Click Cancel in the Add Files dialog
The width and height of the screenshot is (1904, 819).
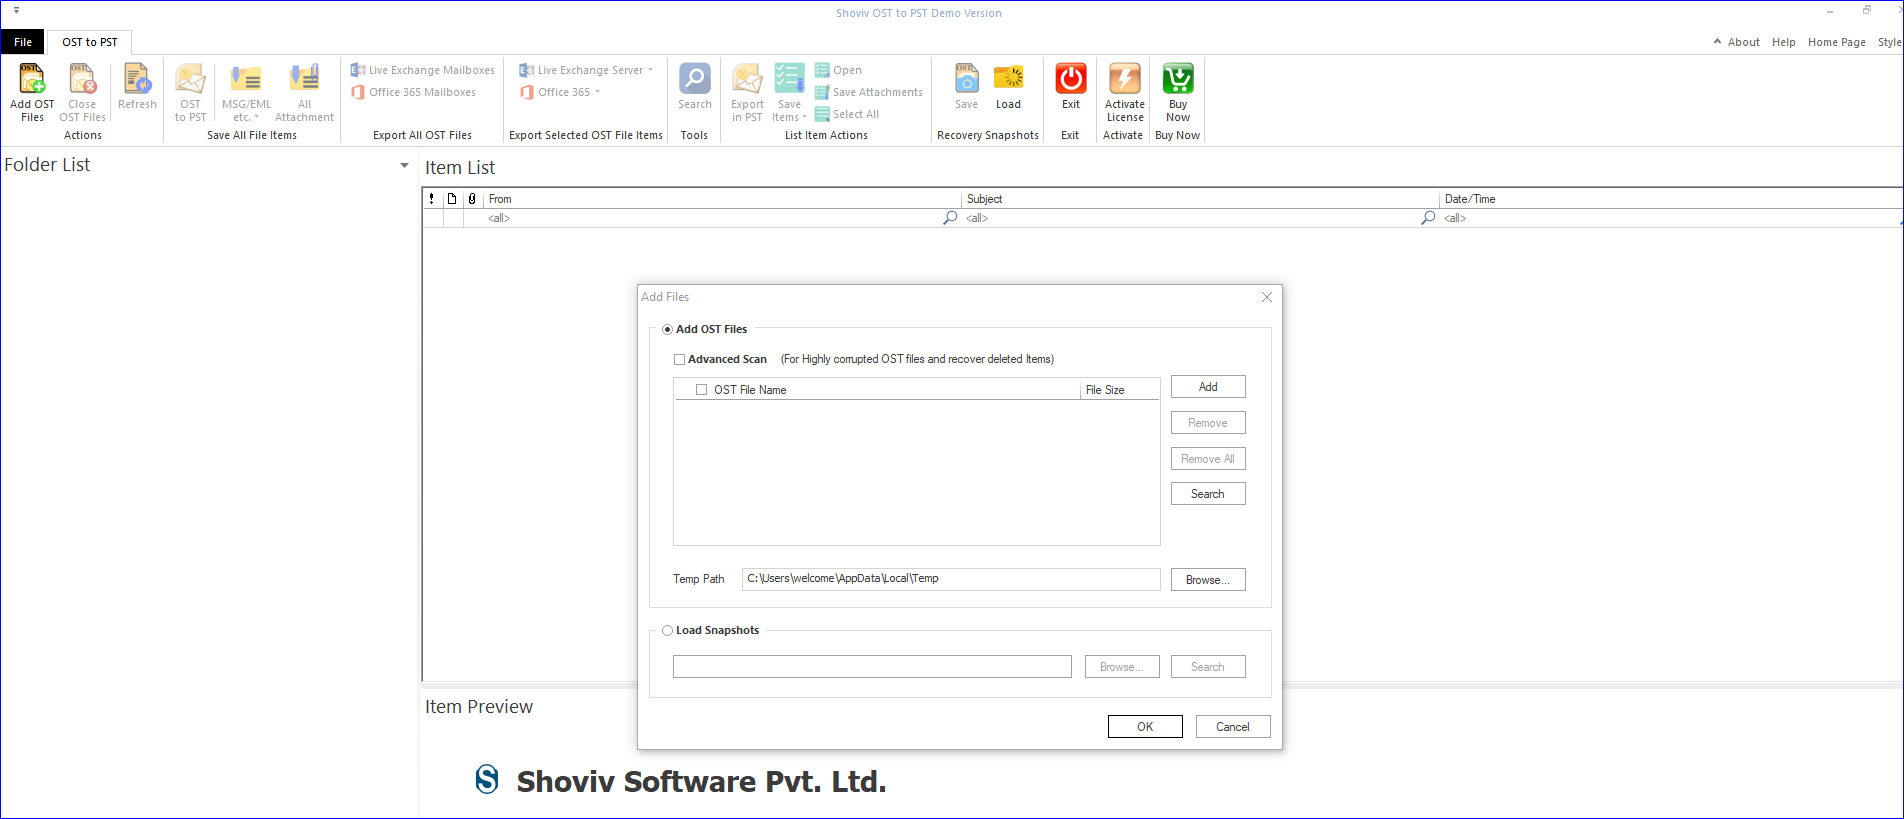tap(1233, 727)
